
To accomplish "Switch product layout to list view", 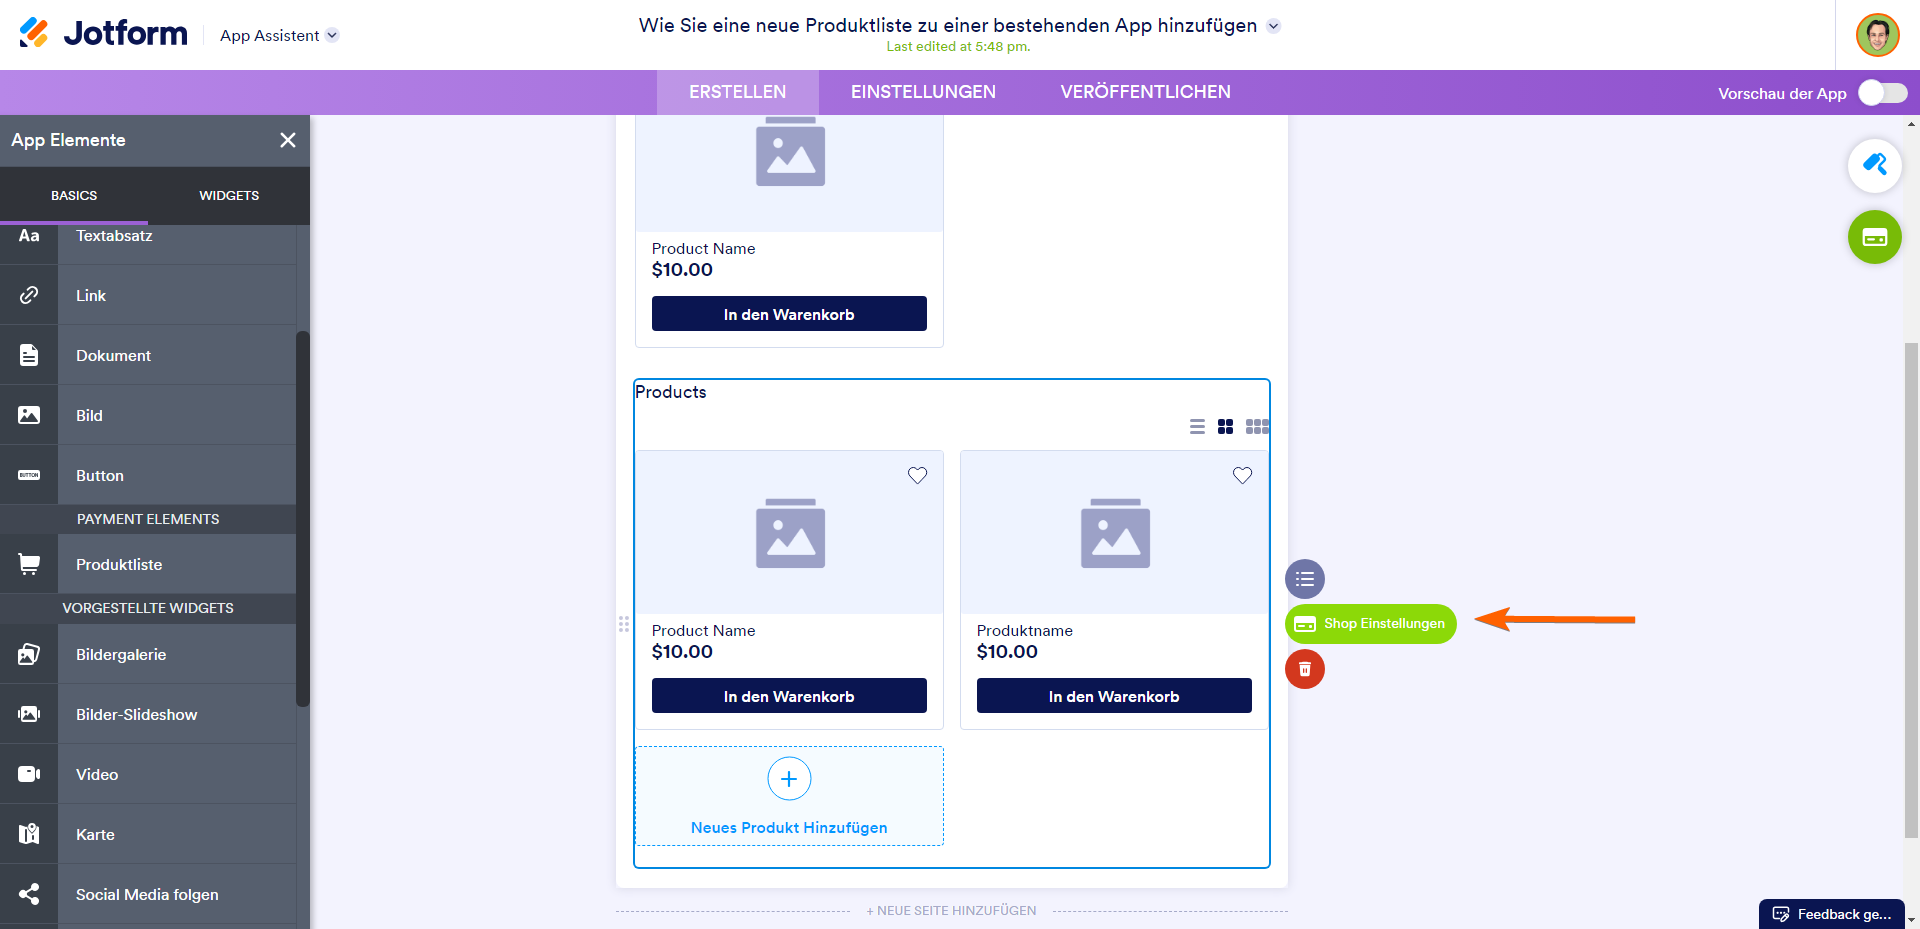I will click(1197, 427).
